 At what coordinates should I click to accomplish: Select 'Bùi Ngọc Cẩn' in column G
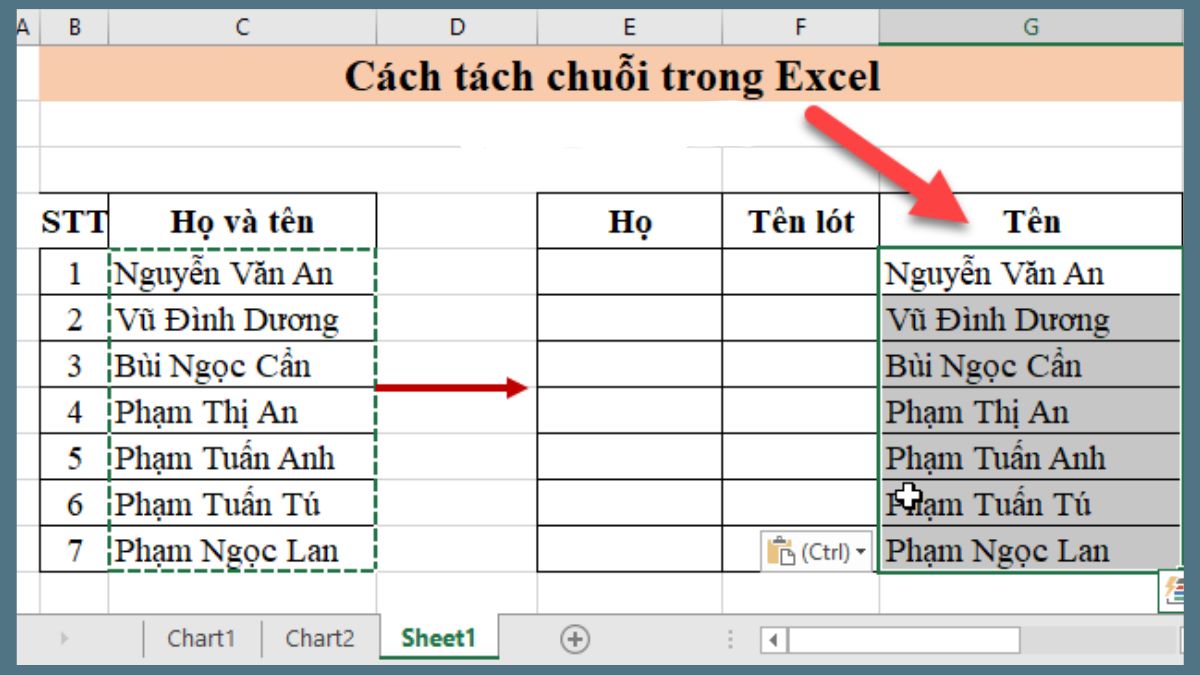(1031, 365)
